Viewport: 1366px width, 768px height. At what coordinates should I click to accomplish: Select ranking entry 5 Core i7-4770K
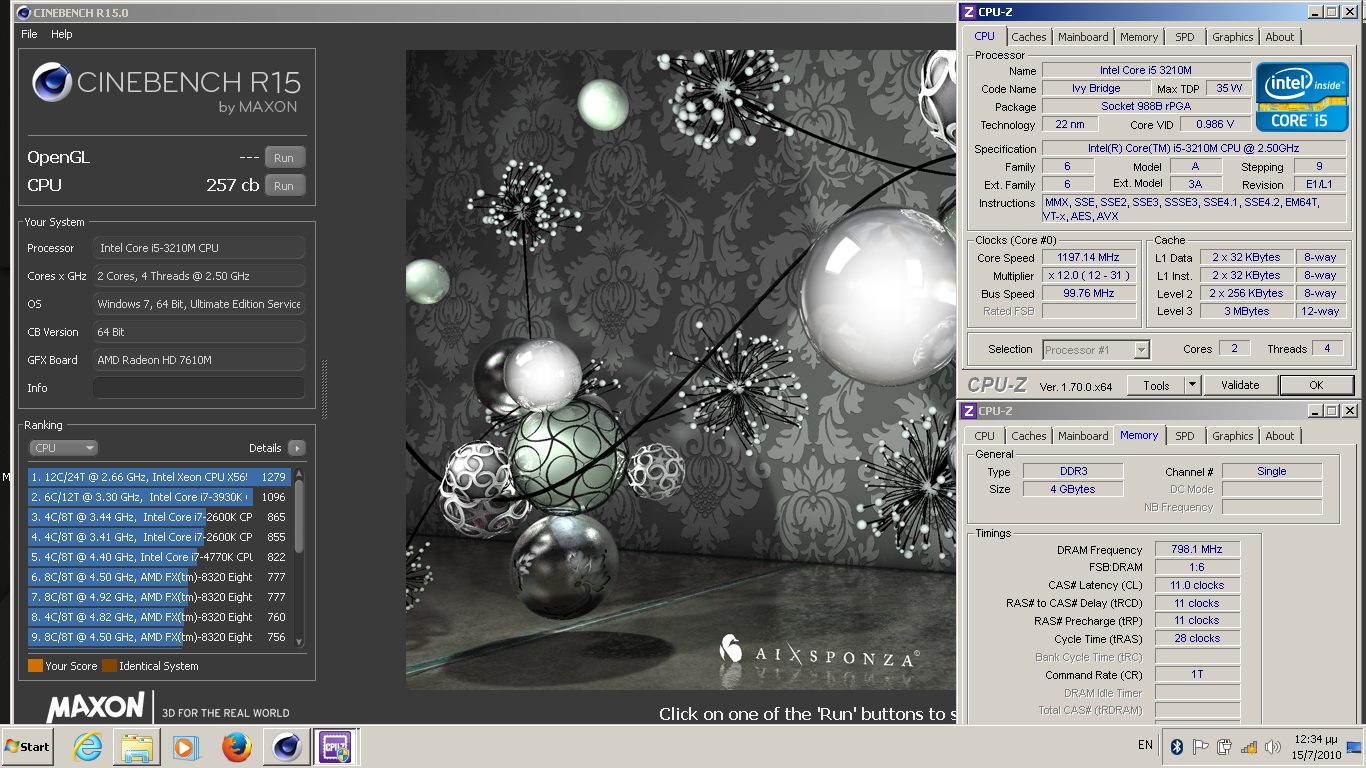click(160, 557)
